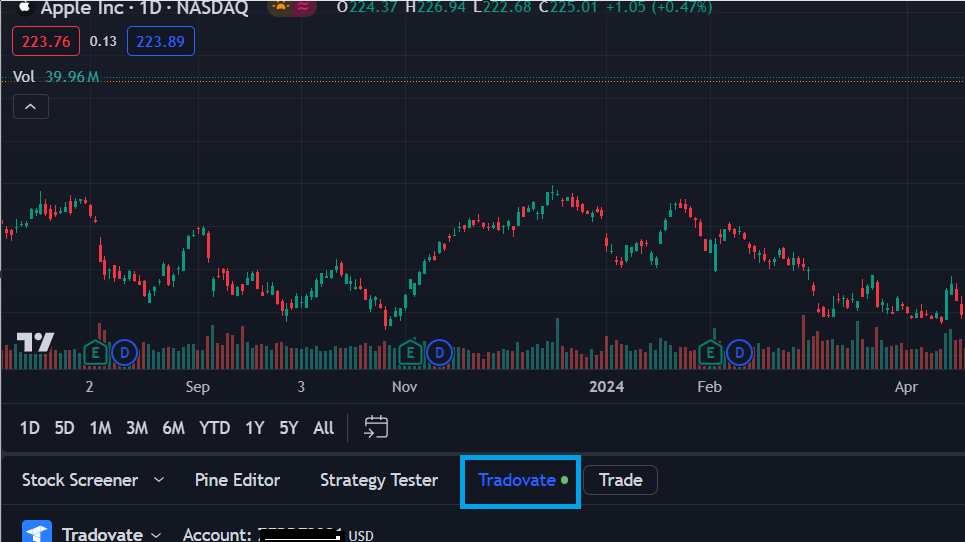Viewport: 965px width, 542px height.
Task: Set chart range to 1Y
Action: click(254, 428)
